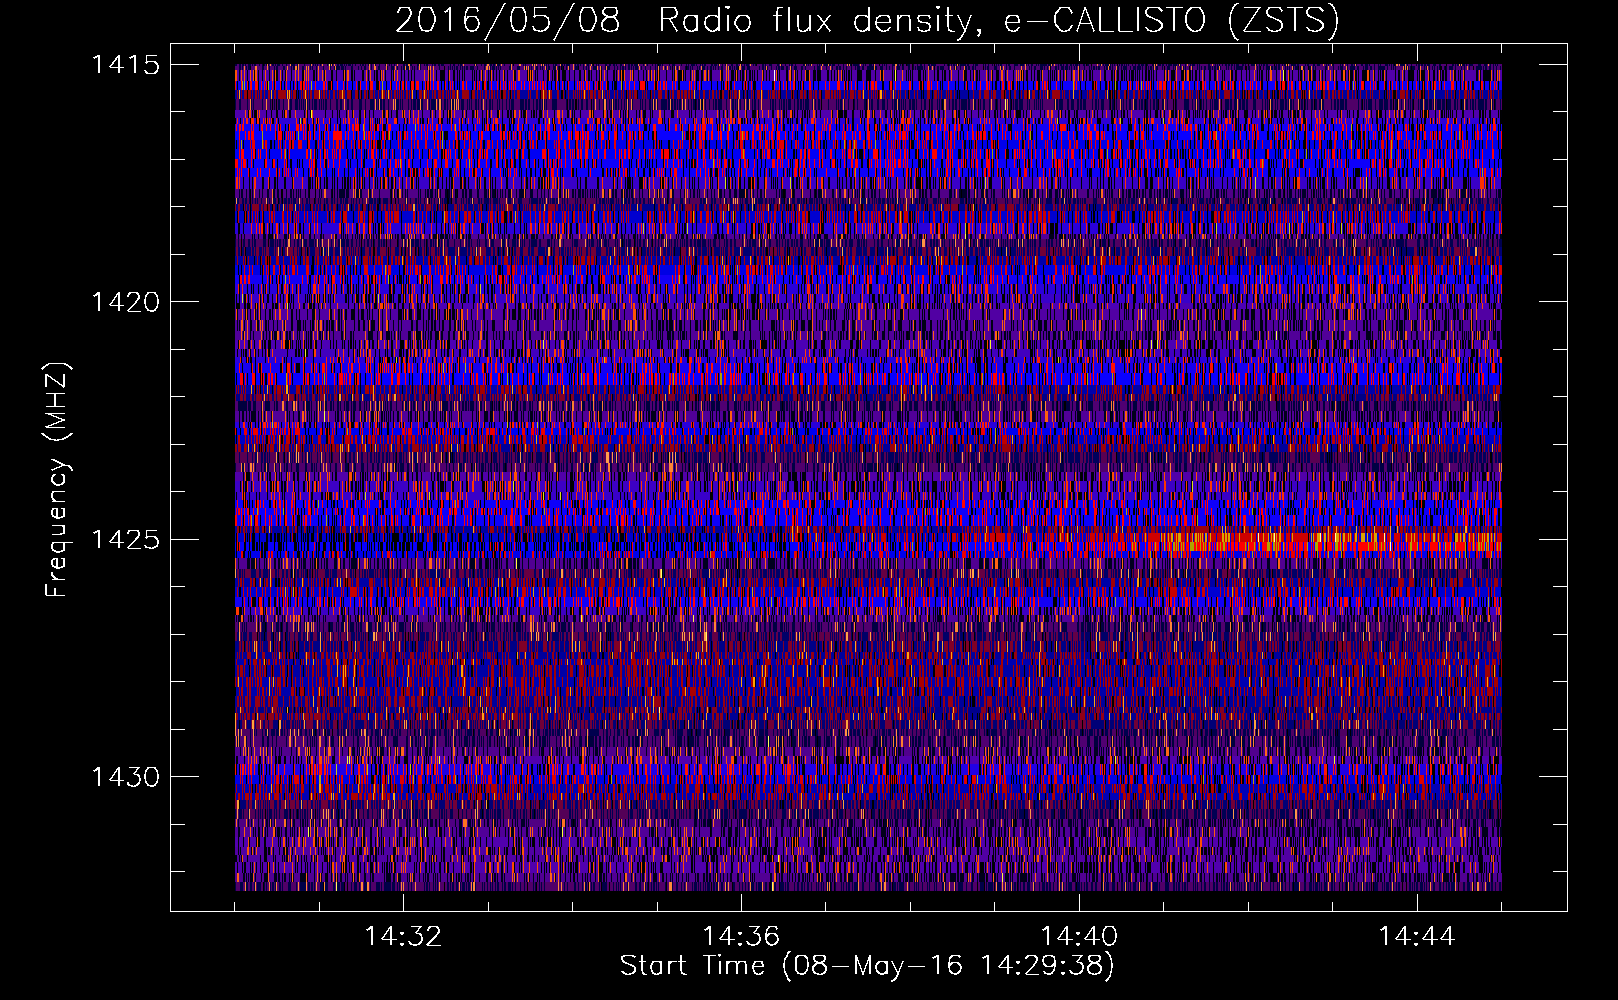1618x1000 pixels.
Task: Click the '14:32' time axis label
Action: click(x=403, y=937)
